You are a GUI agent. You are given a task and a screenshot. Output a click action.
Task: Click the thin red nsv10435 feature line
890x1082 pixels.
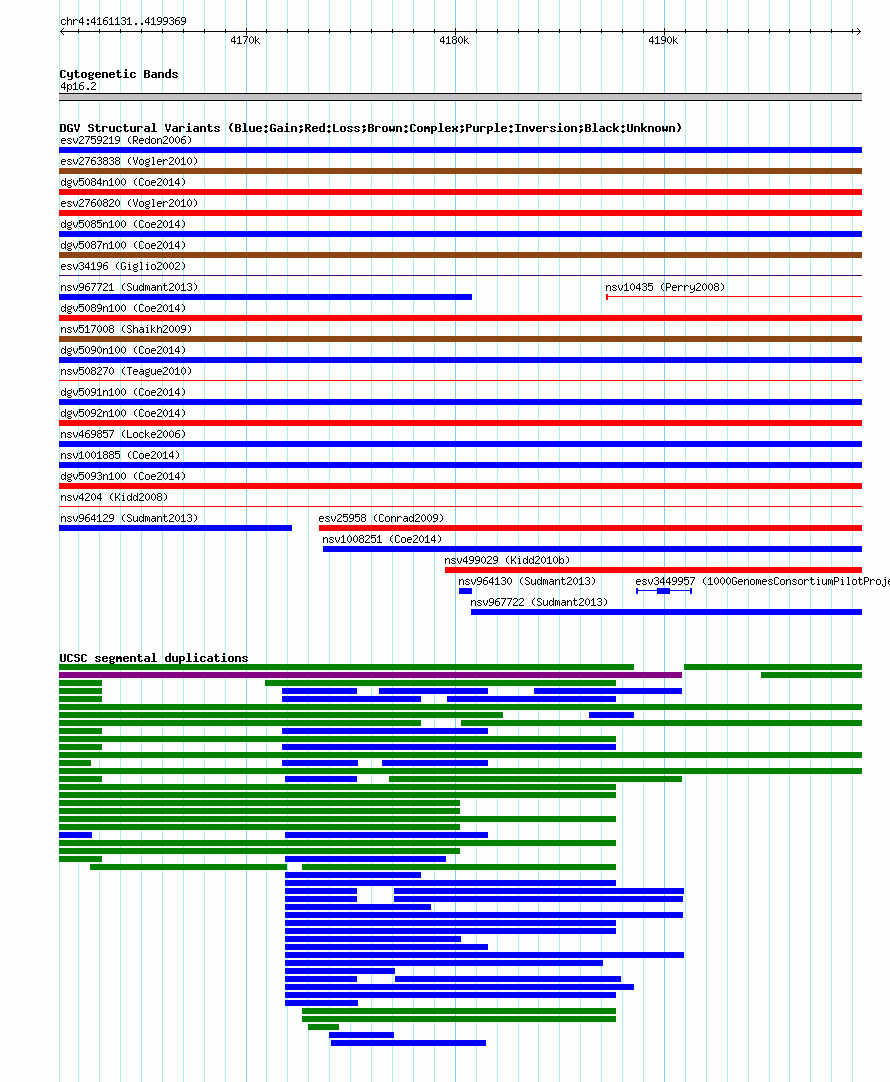click(734, 297)
